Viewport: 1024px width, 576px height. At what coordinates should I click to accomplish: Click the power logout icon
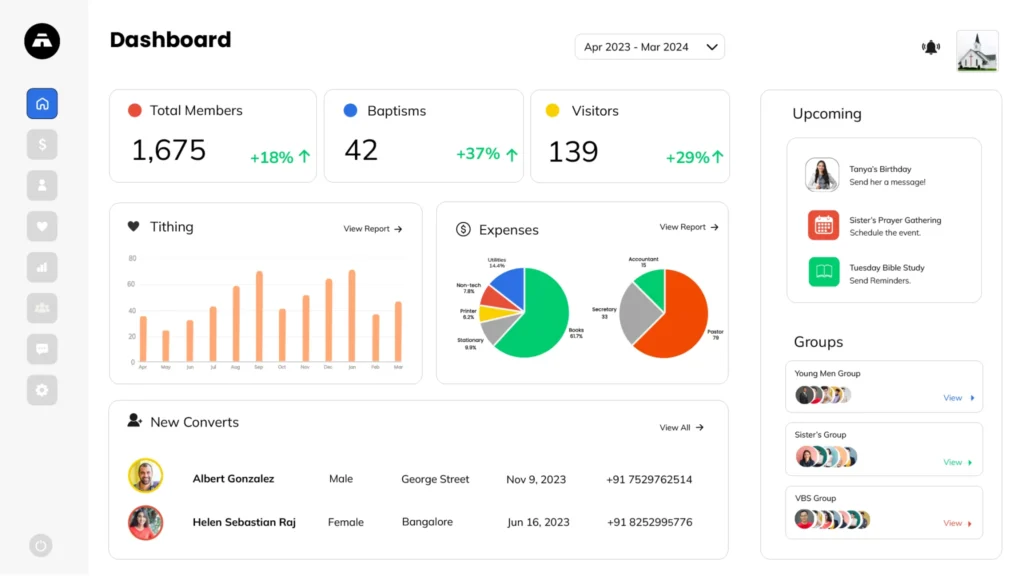coord(40,545)
